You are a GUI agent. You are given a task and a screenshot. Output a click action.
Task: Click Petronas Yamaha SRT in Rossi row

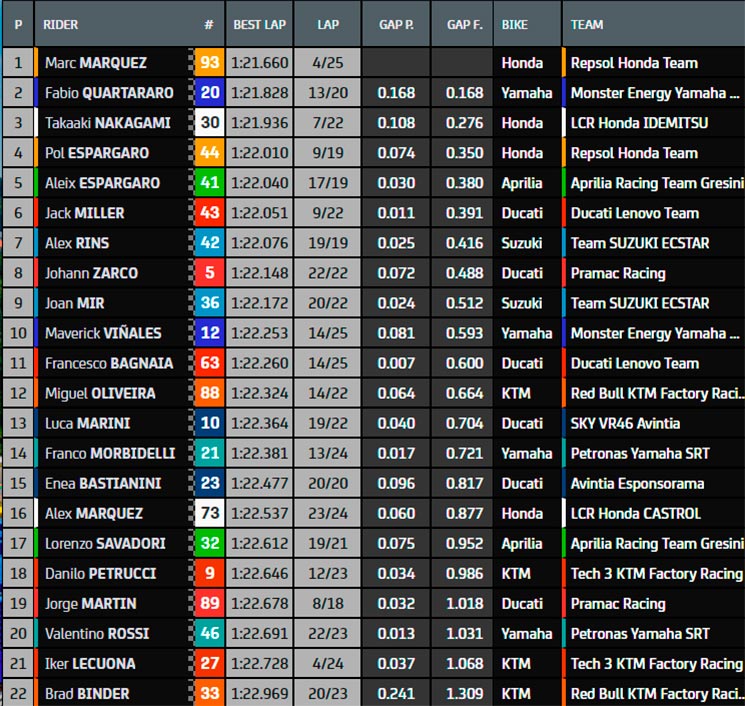pyautogui.click(x=640, y=633)
